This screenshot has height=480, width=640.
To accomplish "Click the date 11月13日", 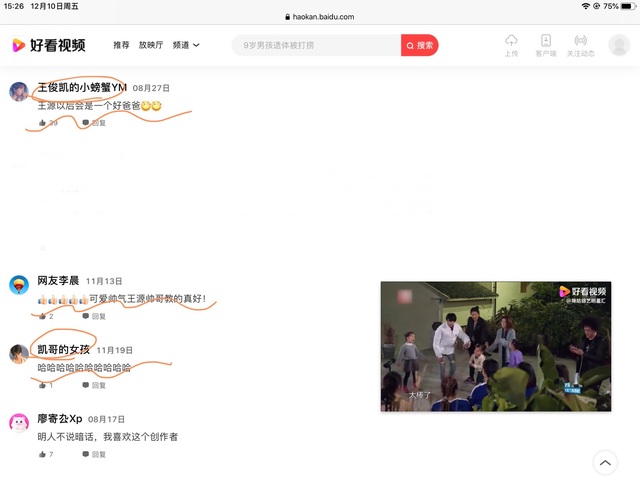I will 104,281.
